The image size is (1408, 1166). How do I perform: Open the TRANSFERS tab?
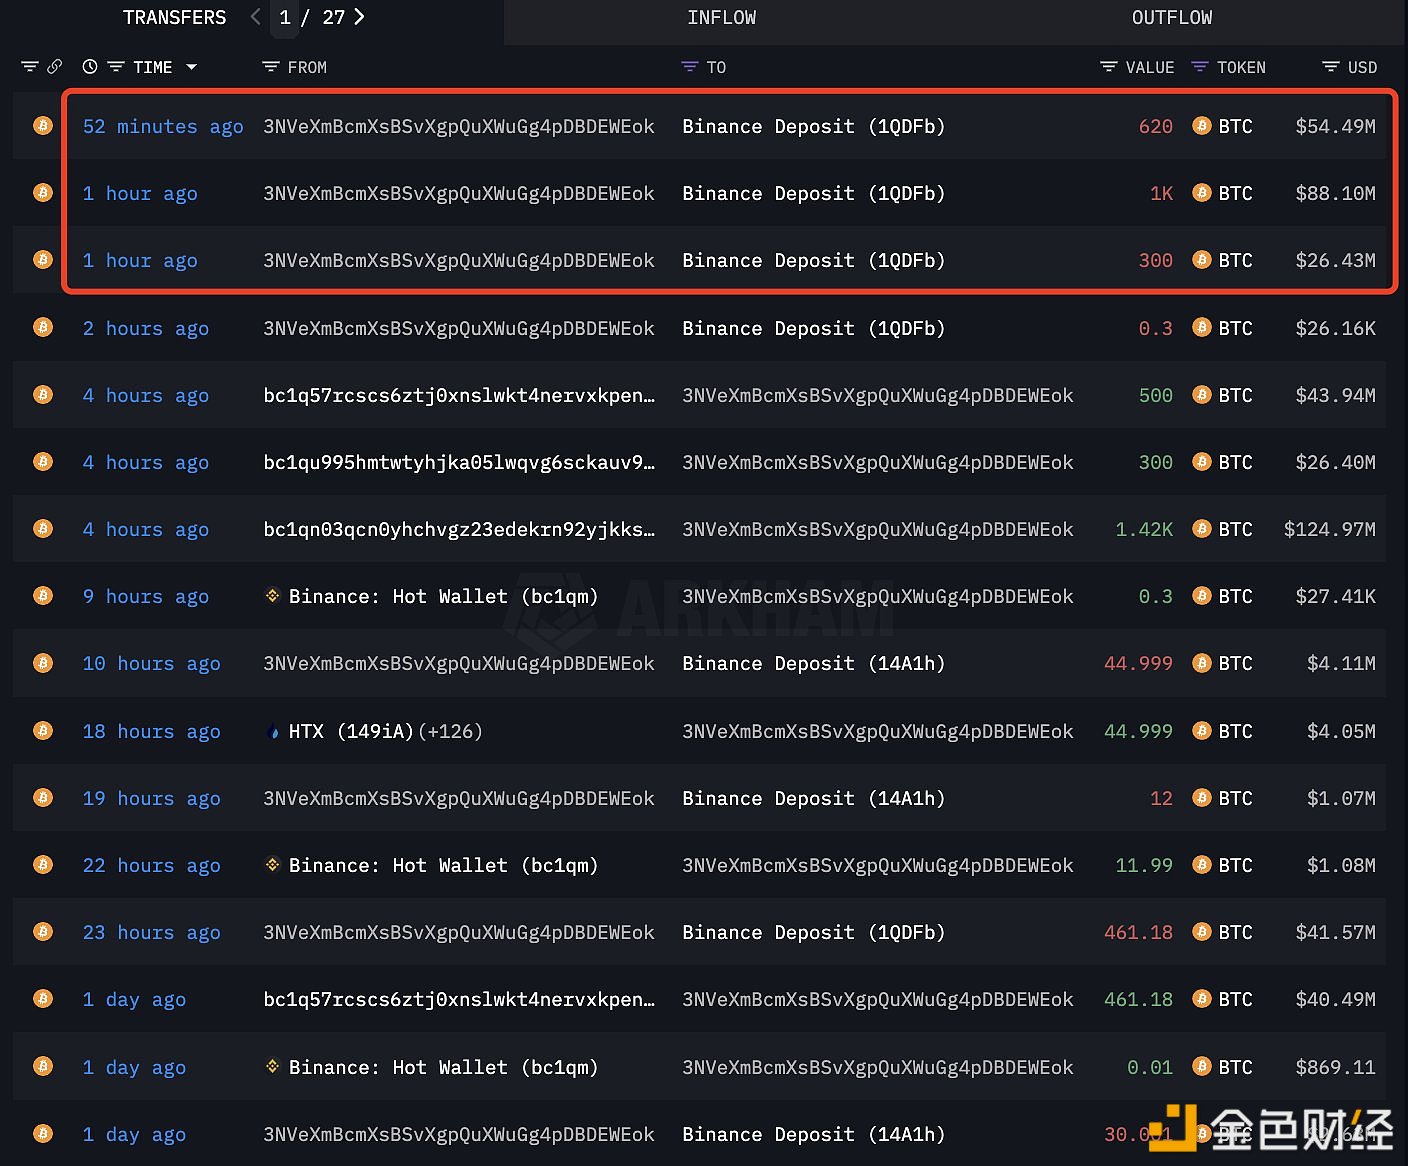[x=174, y=18]
